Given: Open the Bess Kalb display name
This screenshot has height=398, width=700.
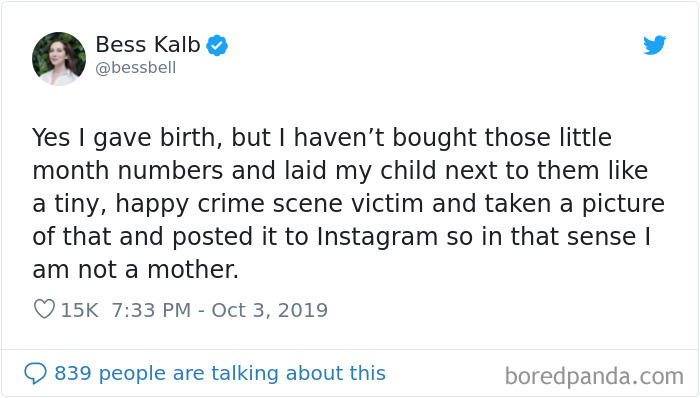Looking at the screenshot, I should pos(148,45).
